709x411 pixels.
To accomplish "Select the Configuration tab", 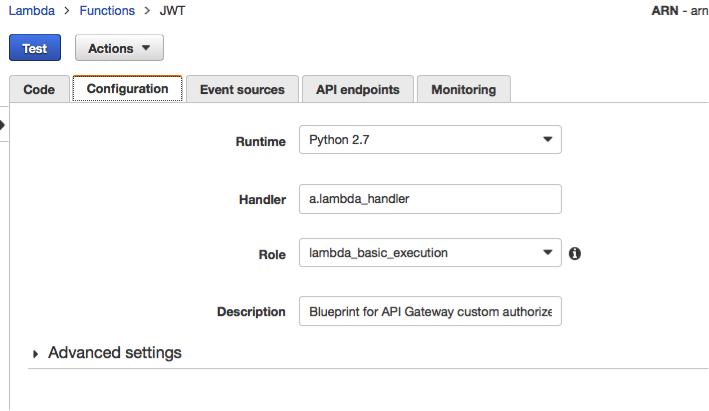I will pos(127,89).
